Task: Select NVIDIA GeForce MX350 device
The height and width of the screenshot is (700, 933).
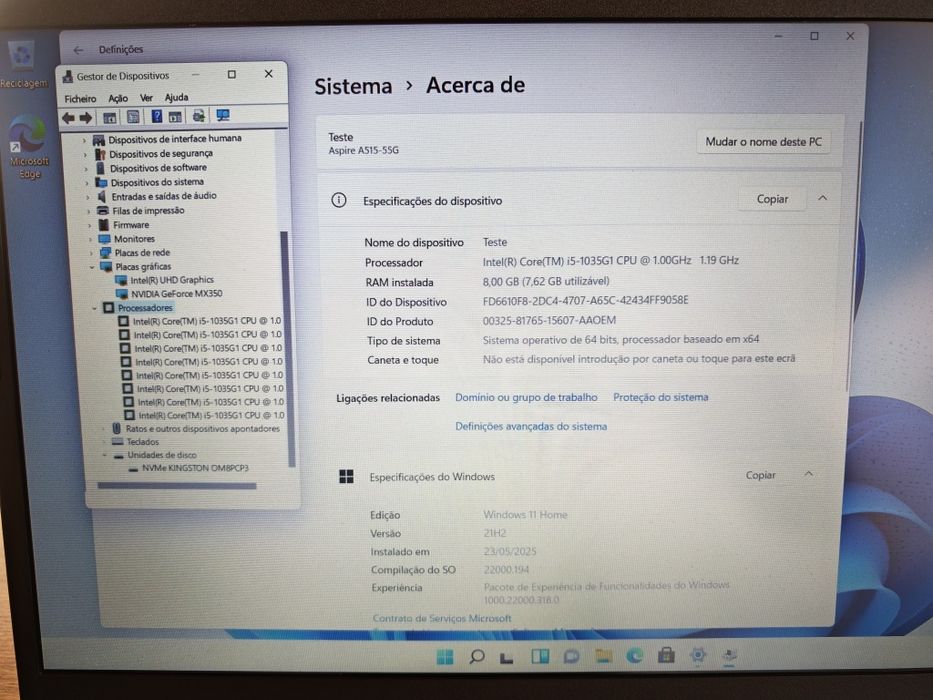Action: pyautogui.click(x=177, y=293)
